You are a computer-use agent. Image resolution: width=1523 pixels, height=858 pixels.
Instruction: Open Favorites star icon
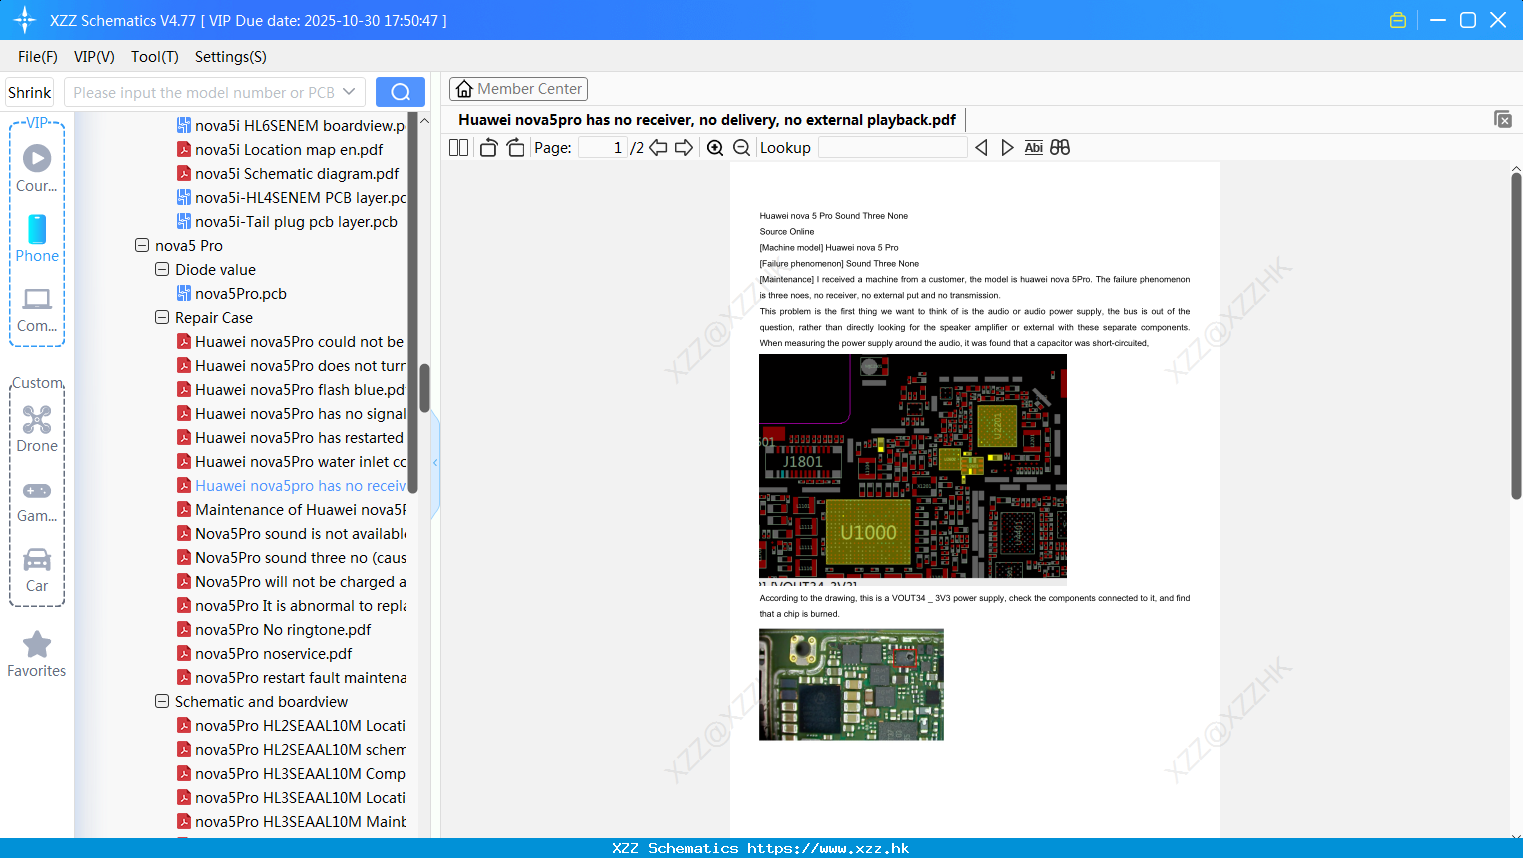point(37,644)
